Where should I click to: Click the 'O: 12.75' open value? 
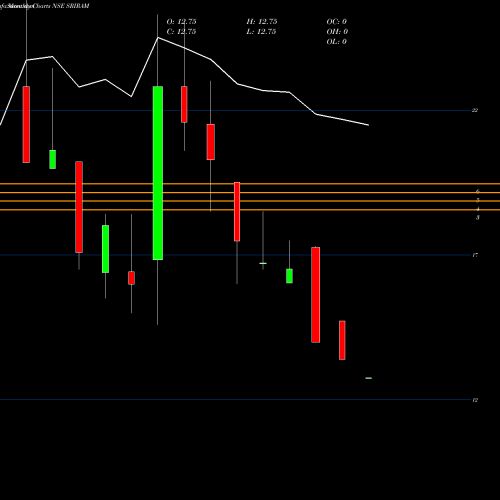[x=181, y=22]
